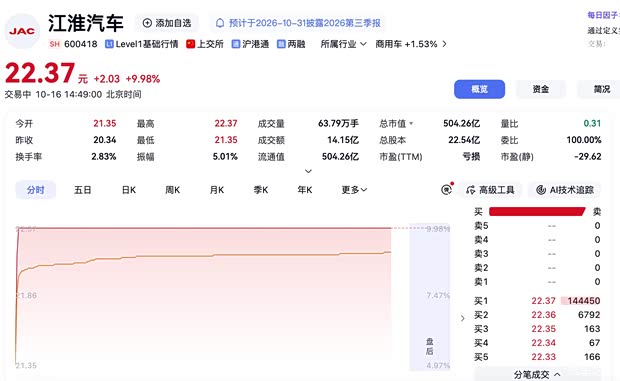Click the 换手率 value 2.83%
The height and width of the screenshot is (381, 620).
coord(104,157)
